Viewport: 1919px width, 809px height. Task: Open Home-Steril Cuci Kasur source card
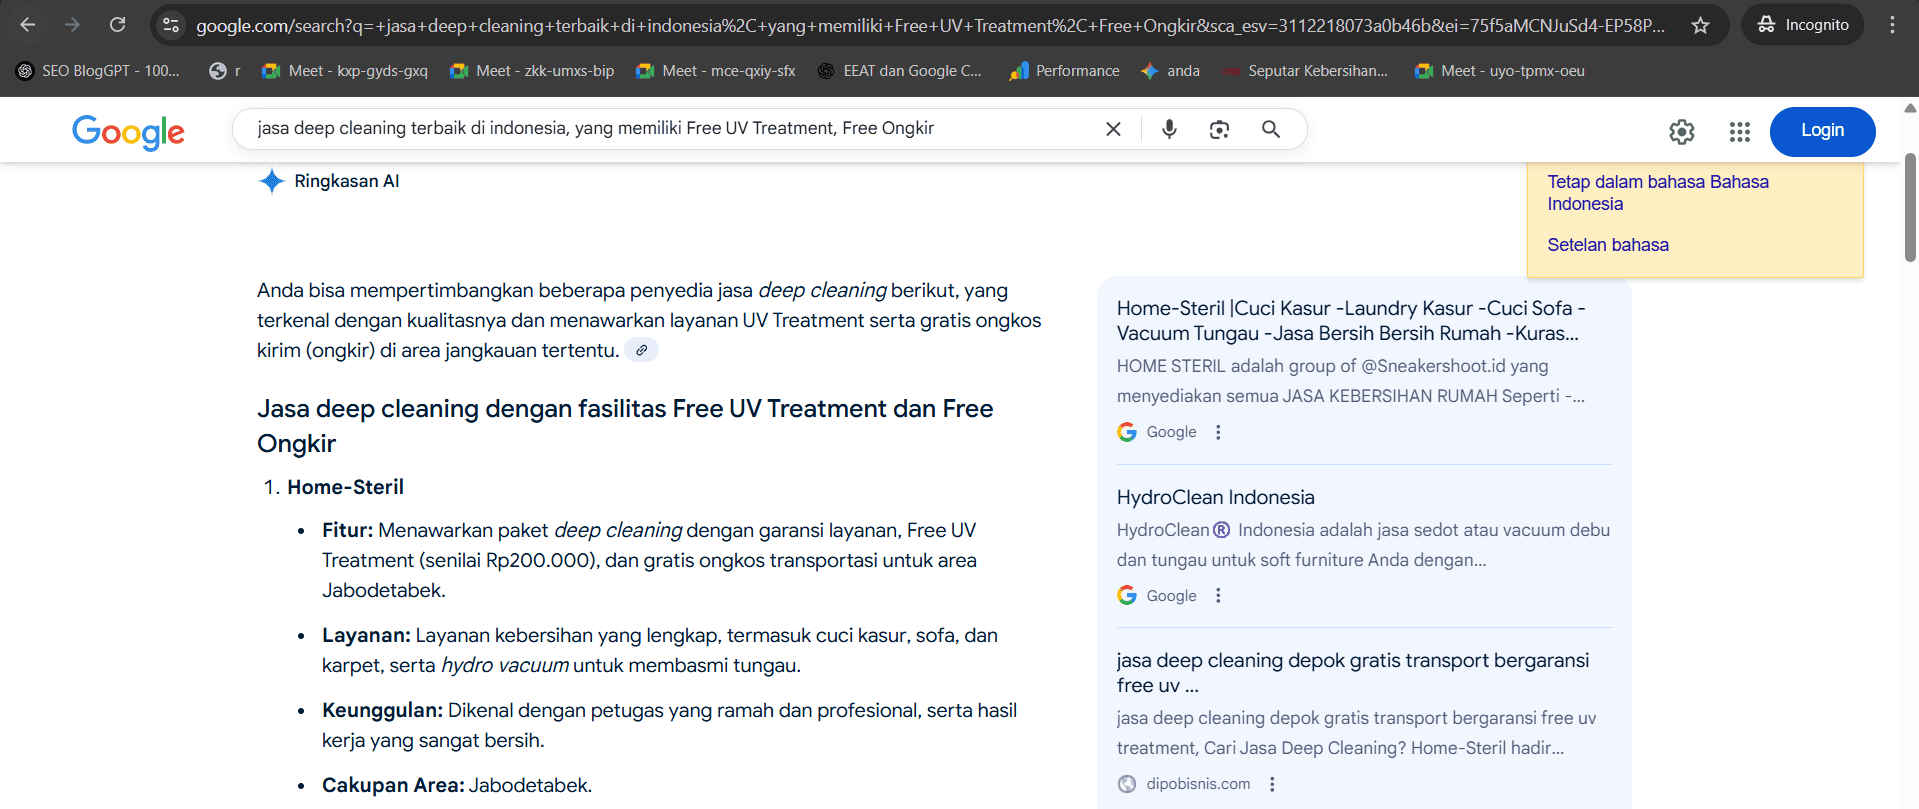coord(1351,321)
